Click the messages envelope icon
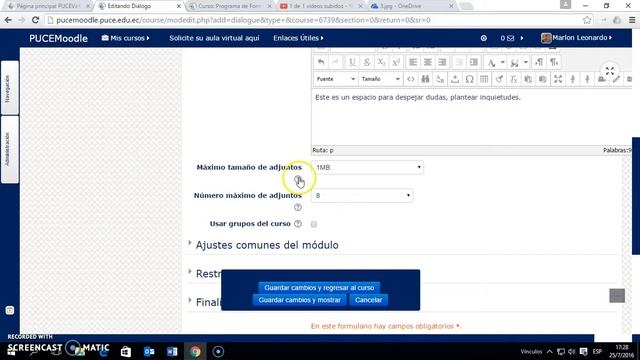The width and height of the screenshot is (640, 360). pyautogui.click(x=510, y=38)
